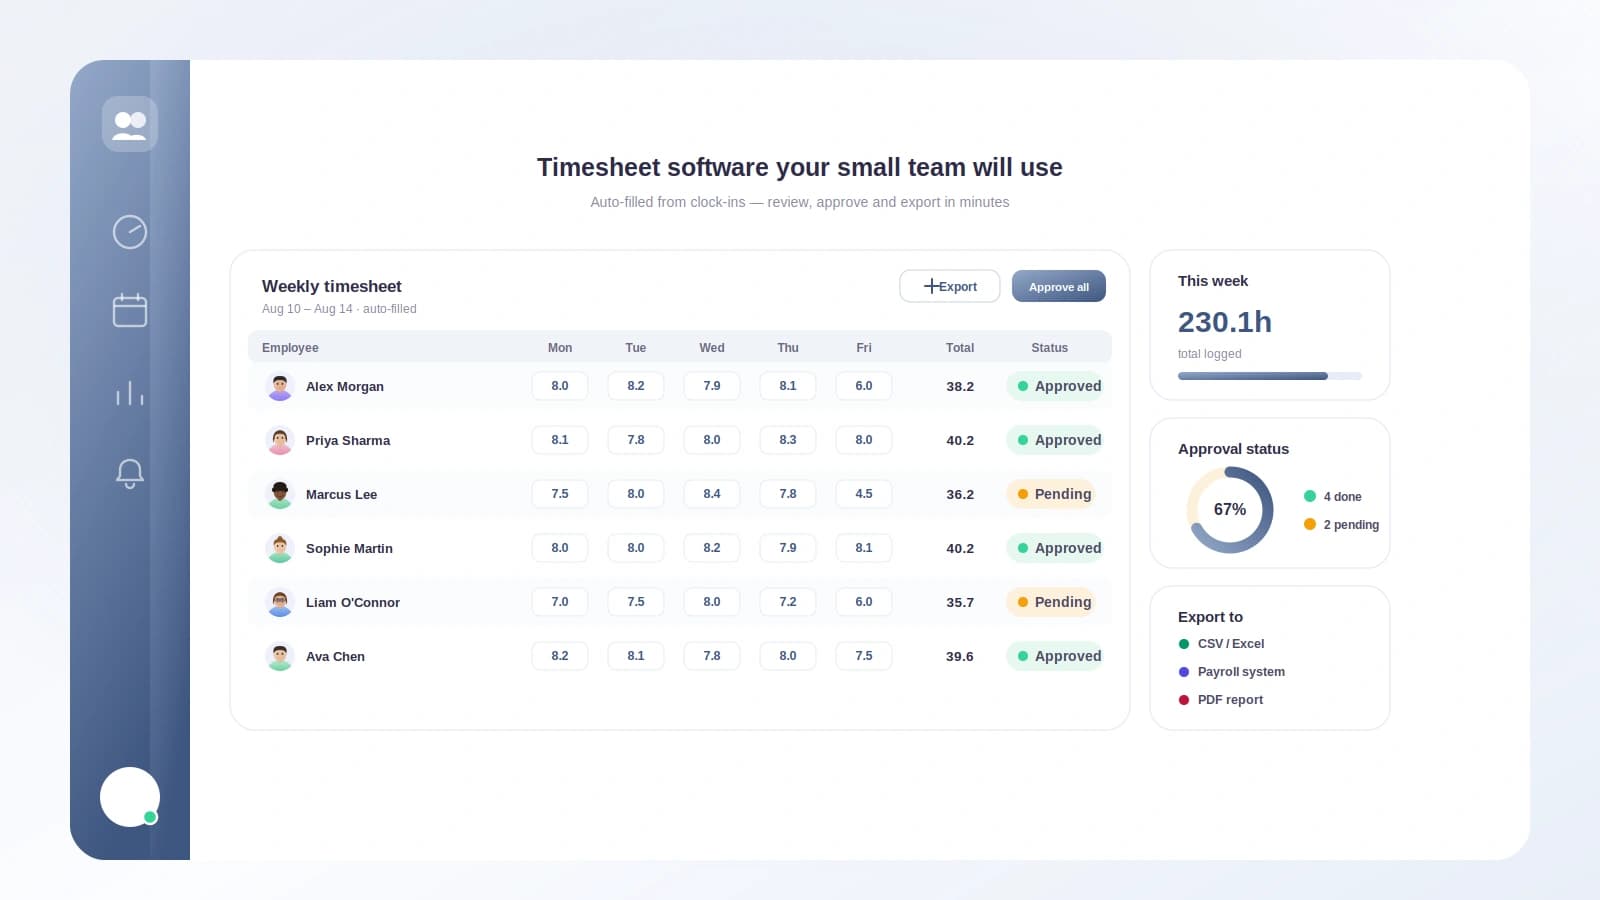Click the Approve all button
Screen dimensions: 1600x900
(1059, 286)
